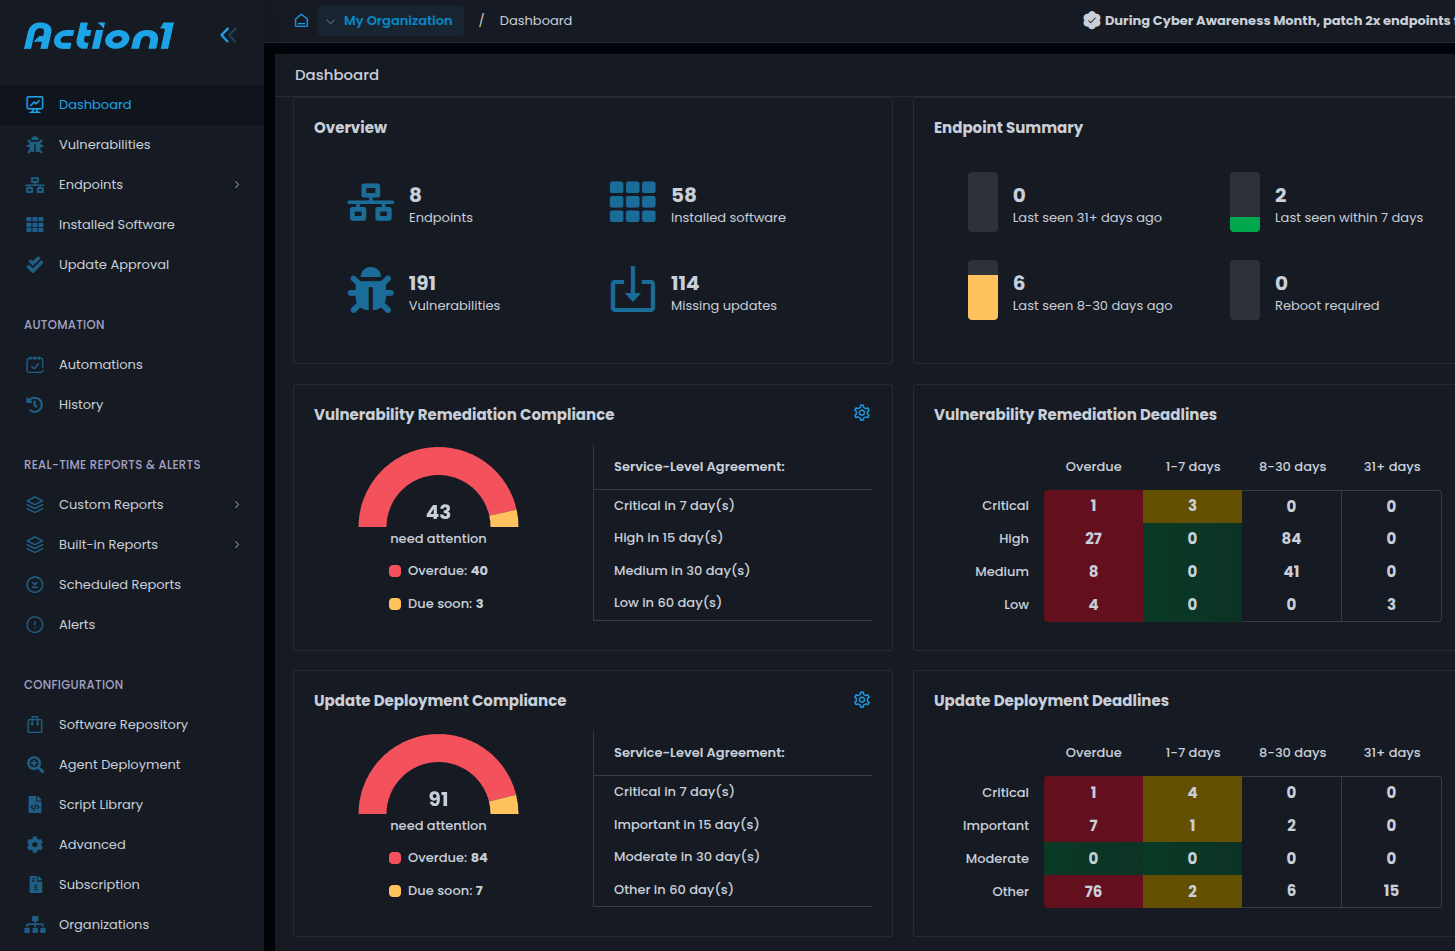Click the Cyber Awareness Month banner

click(1270, 21)
